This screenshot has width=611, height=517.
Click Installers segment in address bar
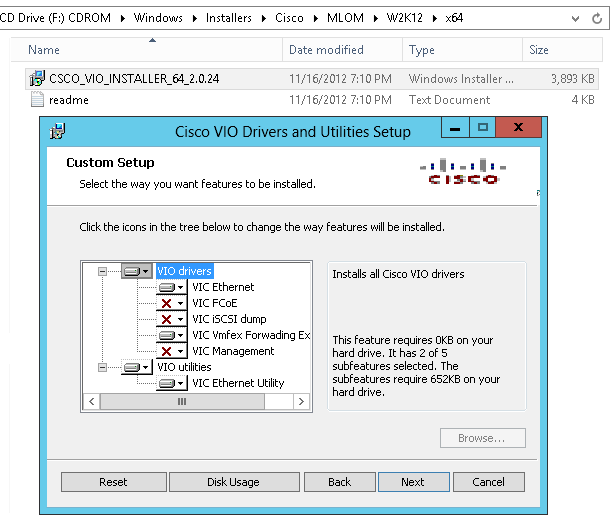[x=229, y=18]
